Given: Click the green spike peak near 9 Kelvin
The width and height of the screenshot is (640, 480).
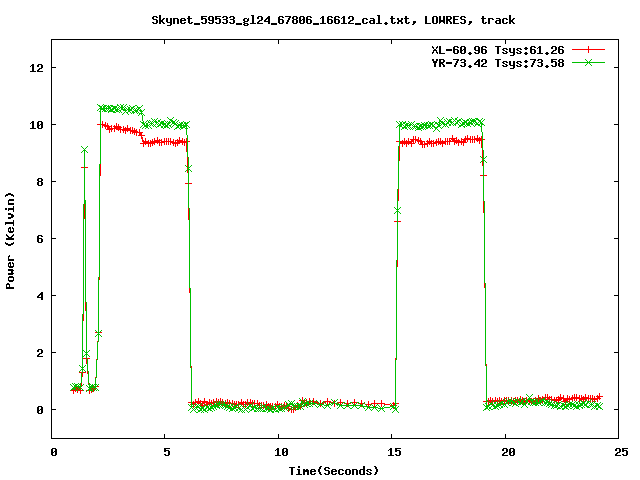Looking at the screenshot, I should [84, 150].
